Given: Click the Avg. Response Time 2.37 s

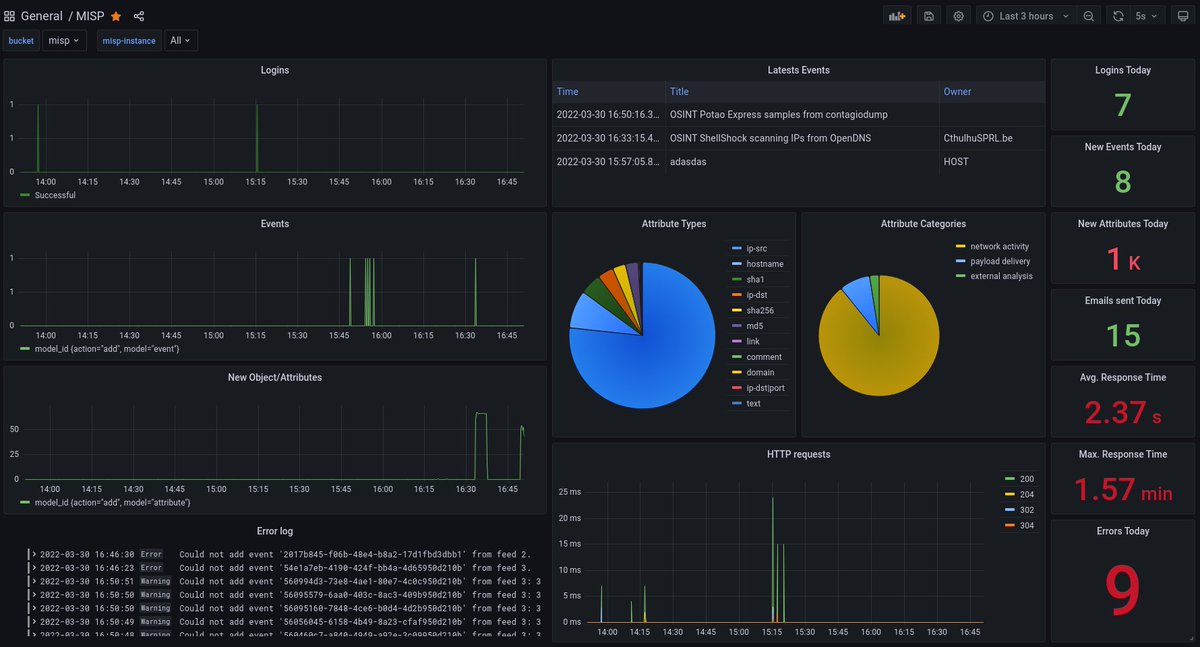Looking at the screenshot, I should pyautogui.click(x=1124, y=413).
